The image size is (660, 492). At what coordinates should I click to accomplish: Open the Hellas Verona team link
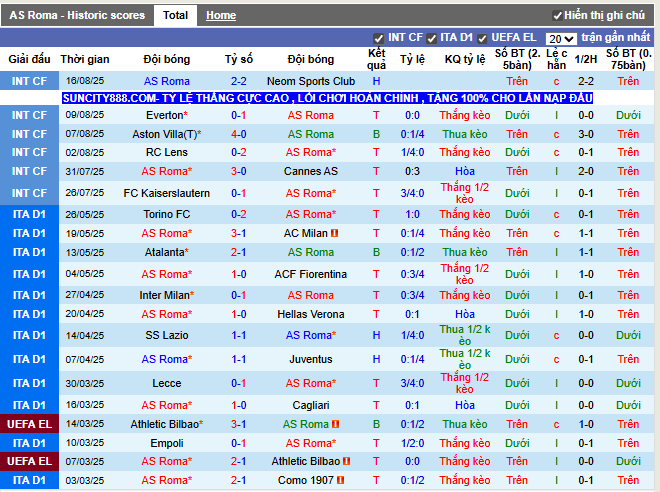(311, 314)
